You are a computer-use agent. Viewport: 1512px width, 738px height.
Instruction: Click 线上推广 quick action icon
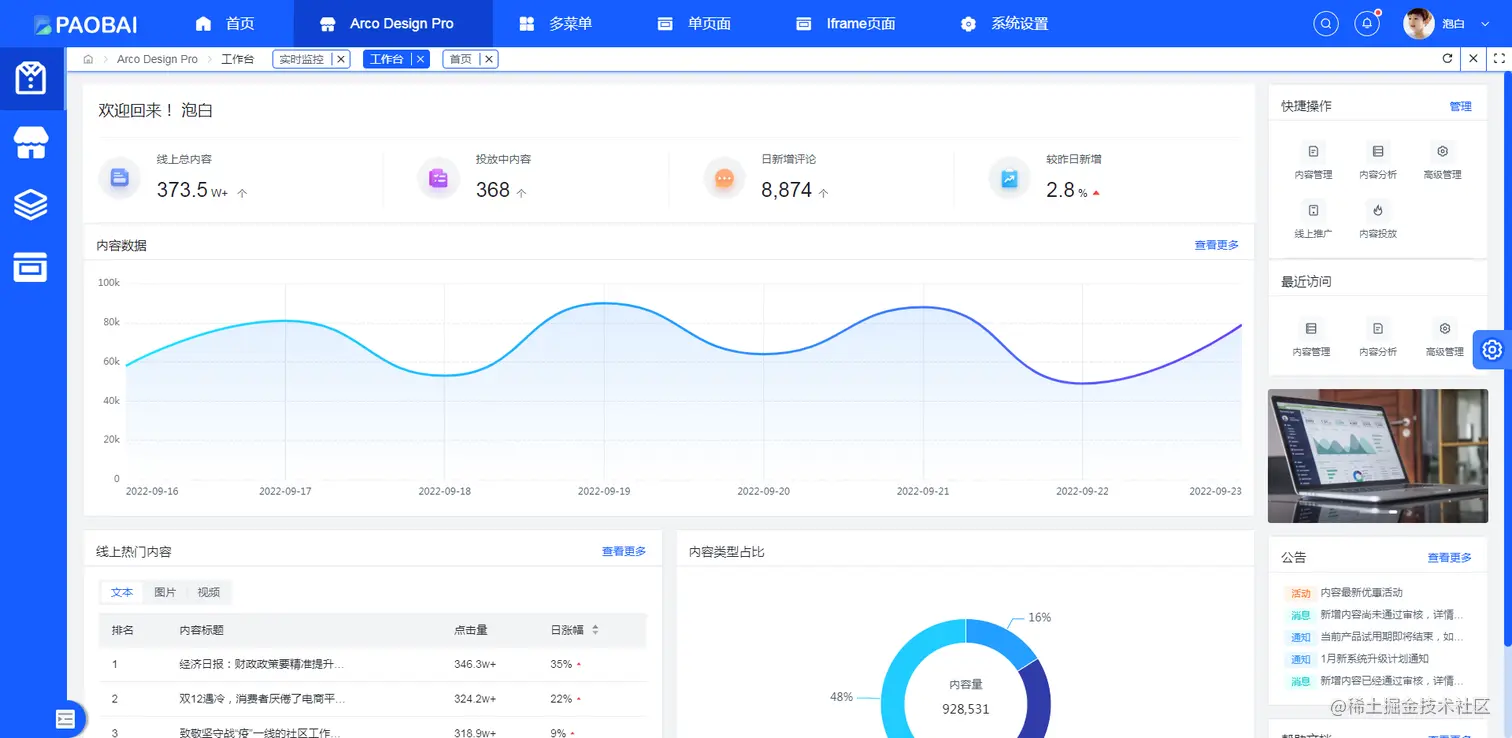tap(1313, 211)
